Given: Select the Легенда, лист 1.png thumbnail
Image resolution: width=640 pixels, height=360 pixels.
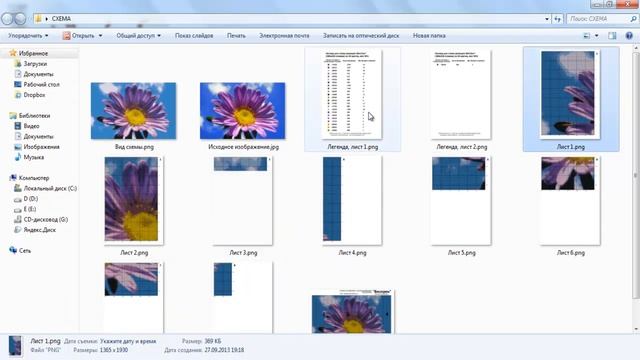Looking at the screenshot, I should pyautogui.click(x=352, y=95).
